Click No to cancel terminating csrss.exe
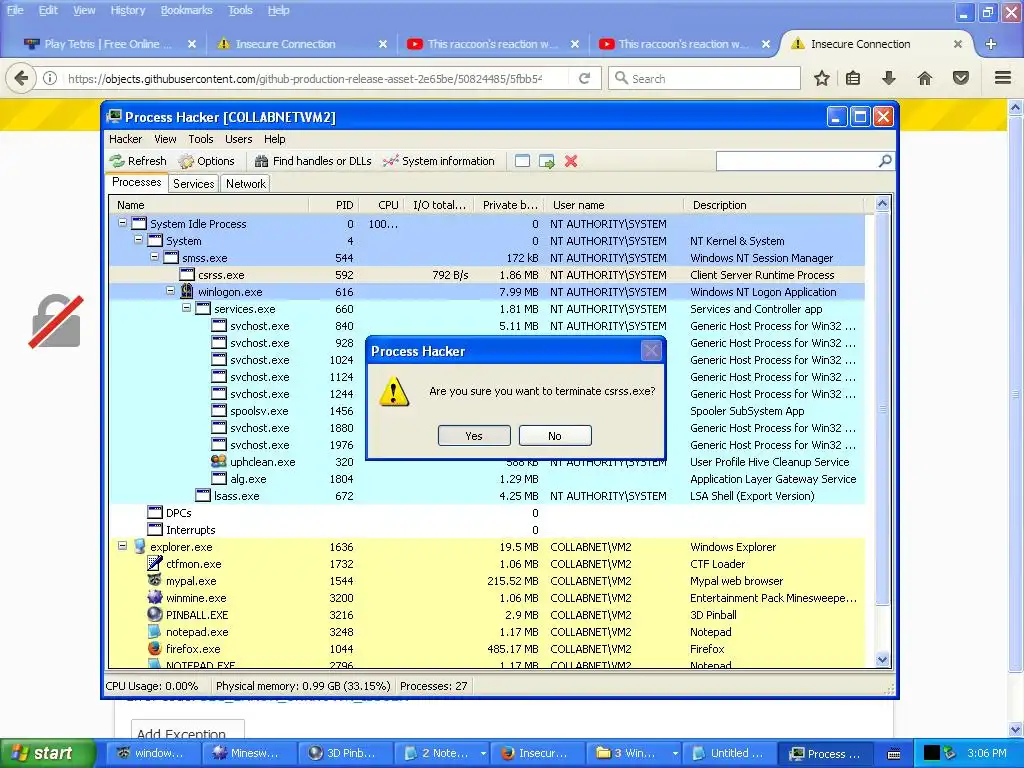Screen dimensions: 1024x768 555,436
